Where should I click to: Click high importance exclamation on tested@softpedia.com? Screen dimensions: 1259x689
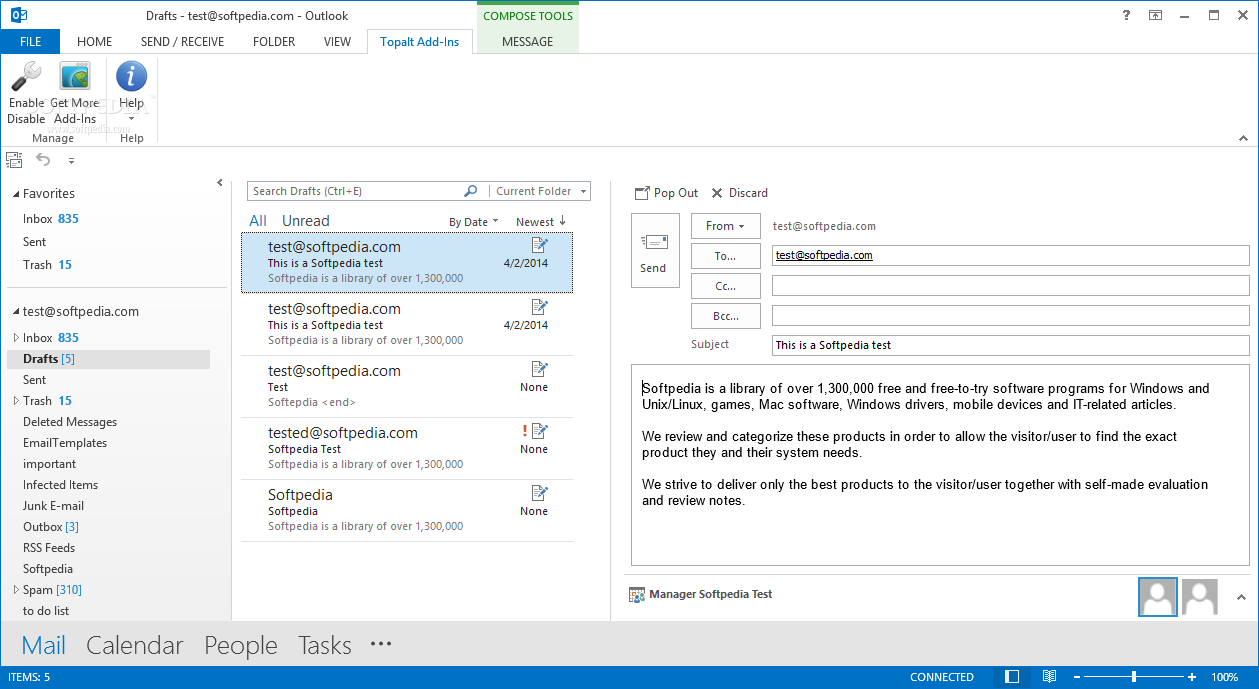pos(525,431)
